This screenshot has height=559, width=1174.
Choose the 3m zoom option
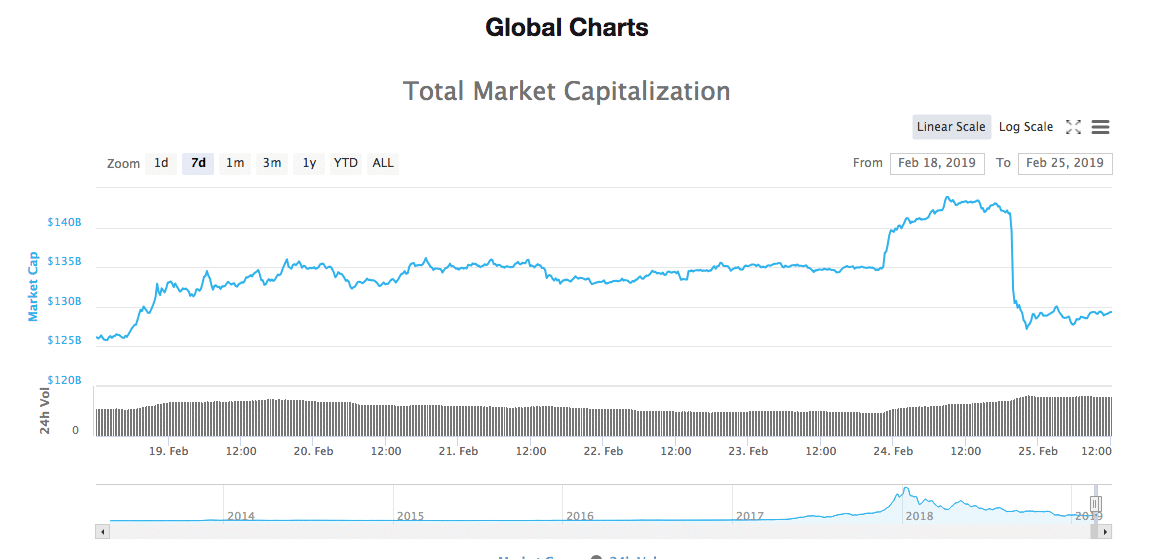pyautogui.click(x=272, y=163)
